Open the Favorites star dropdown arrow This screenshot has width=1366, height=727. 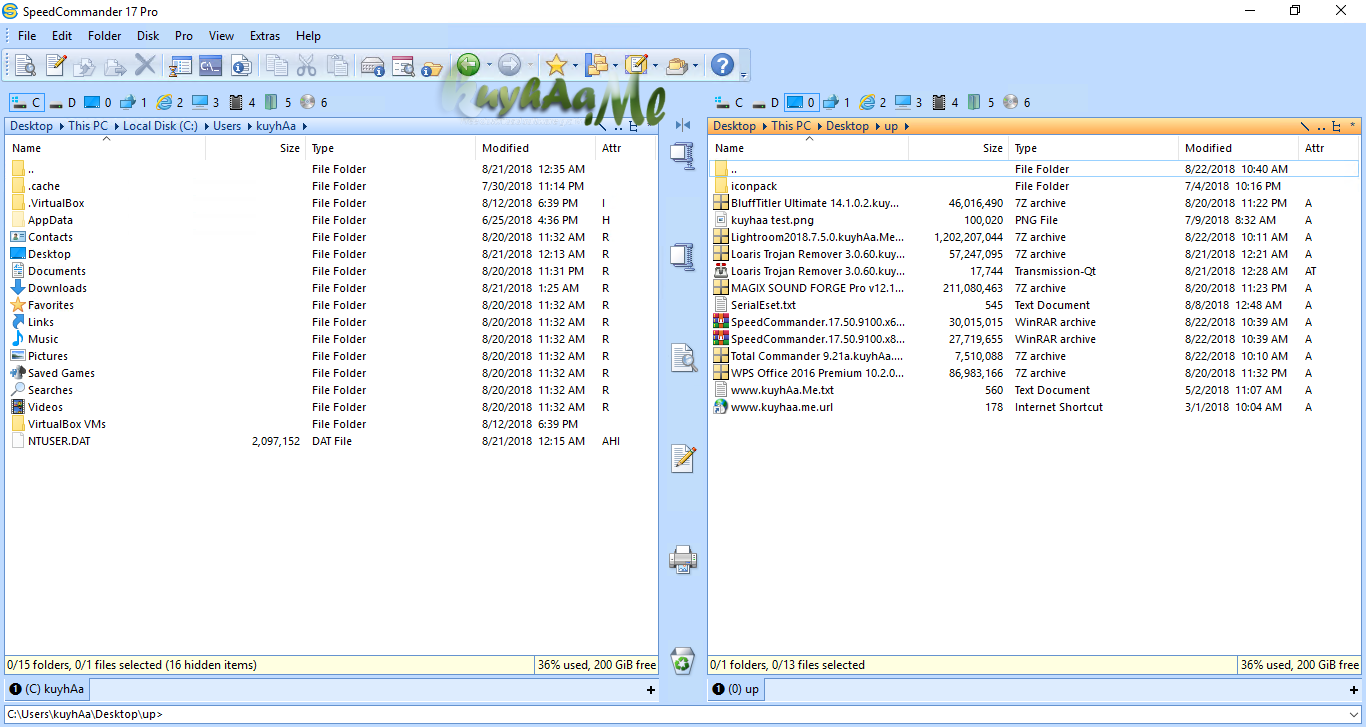point(575,66)
